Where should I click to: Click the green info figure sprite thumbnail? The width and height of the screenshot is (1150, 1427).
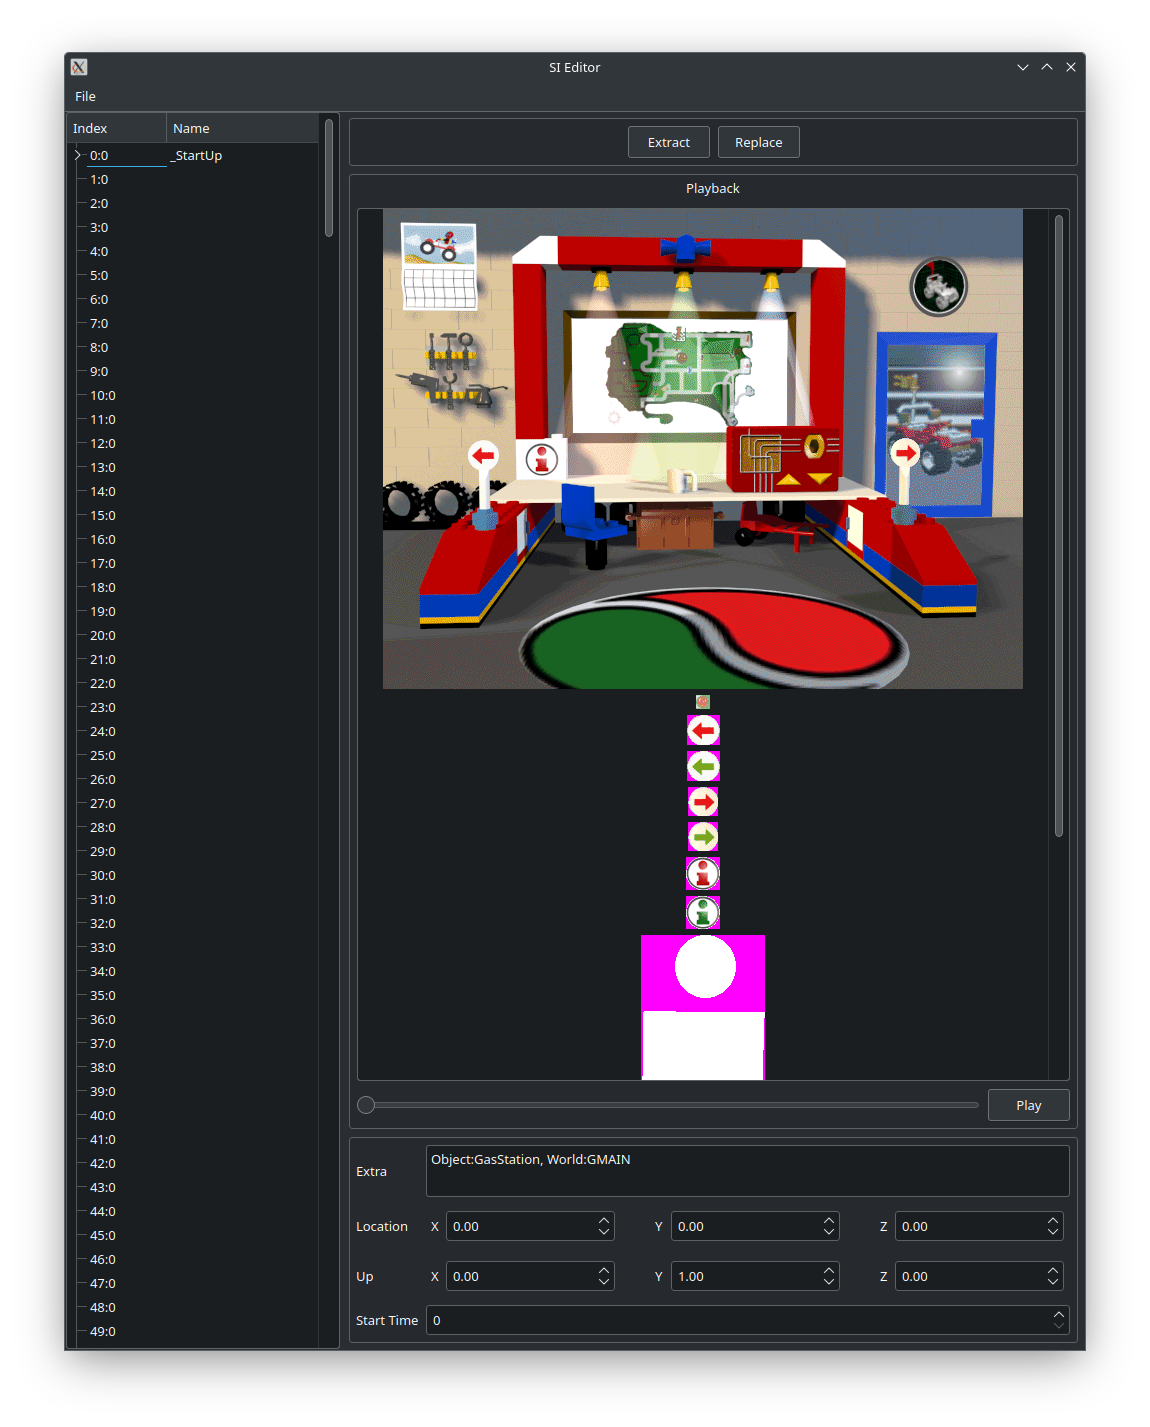point(703,912)
